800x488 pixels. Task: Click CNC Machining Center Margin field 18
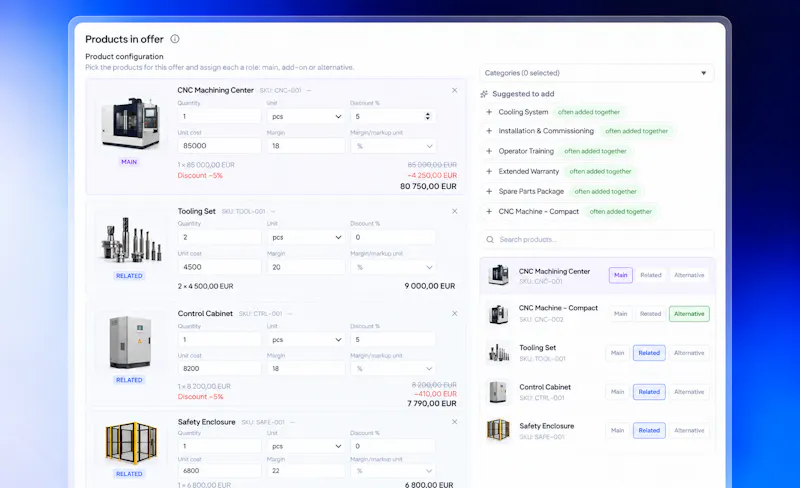point(306,146)
